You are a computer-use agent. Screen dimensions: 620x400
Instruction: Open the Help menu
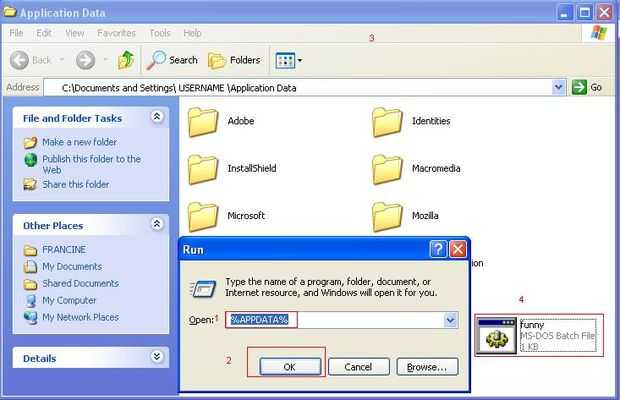(x=192, y=33)
